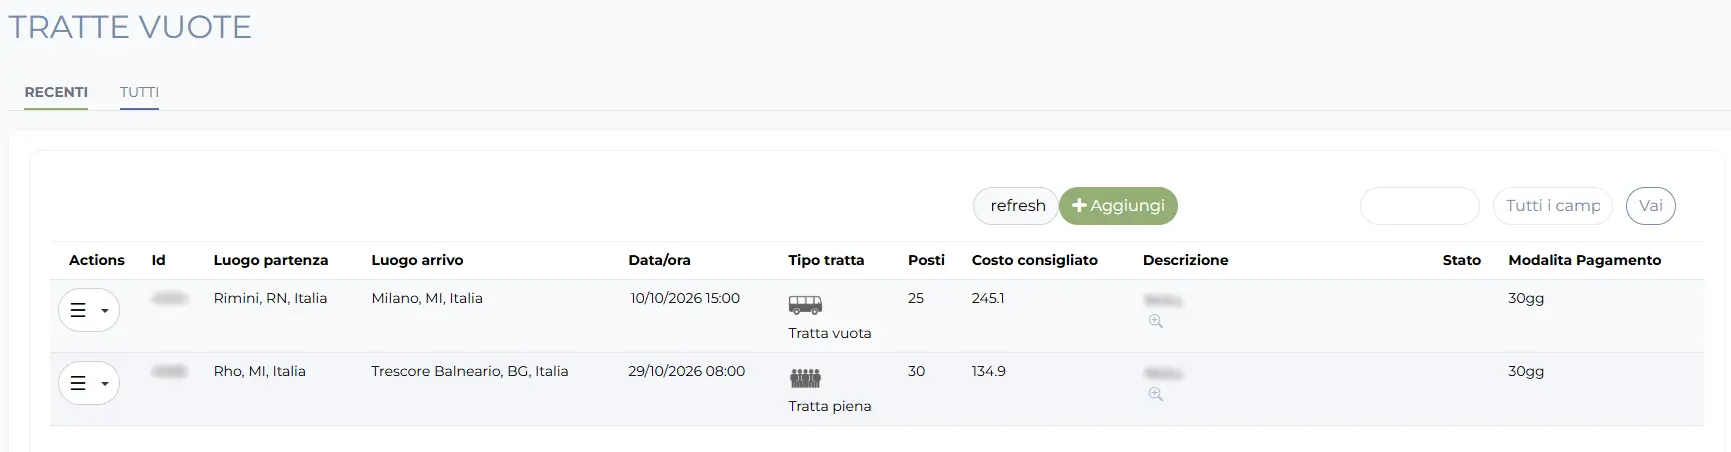Viewport: 1731px width, 452px height.
Task: Click the seats value 25
Action: [916, 298]
